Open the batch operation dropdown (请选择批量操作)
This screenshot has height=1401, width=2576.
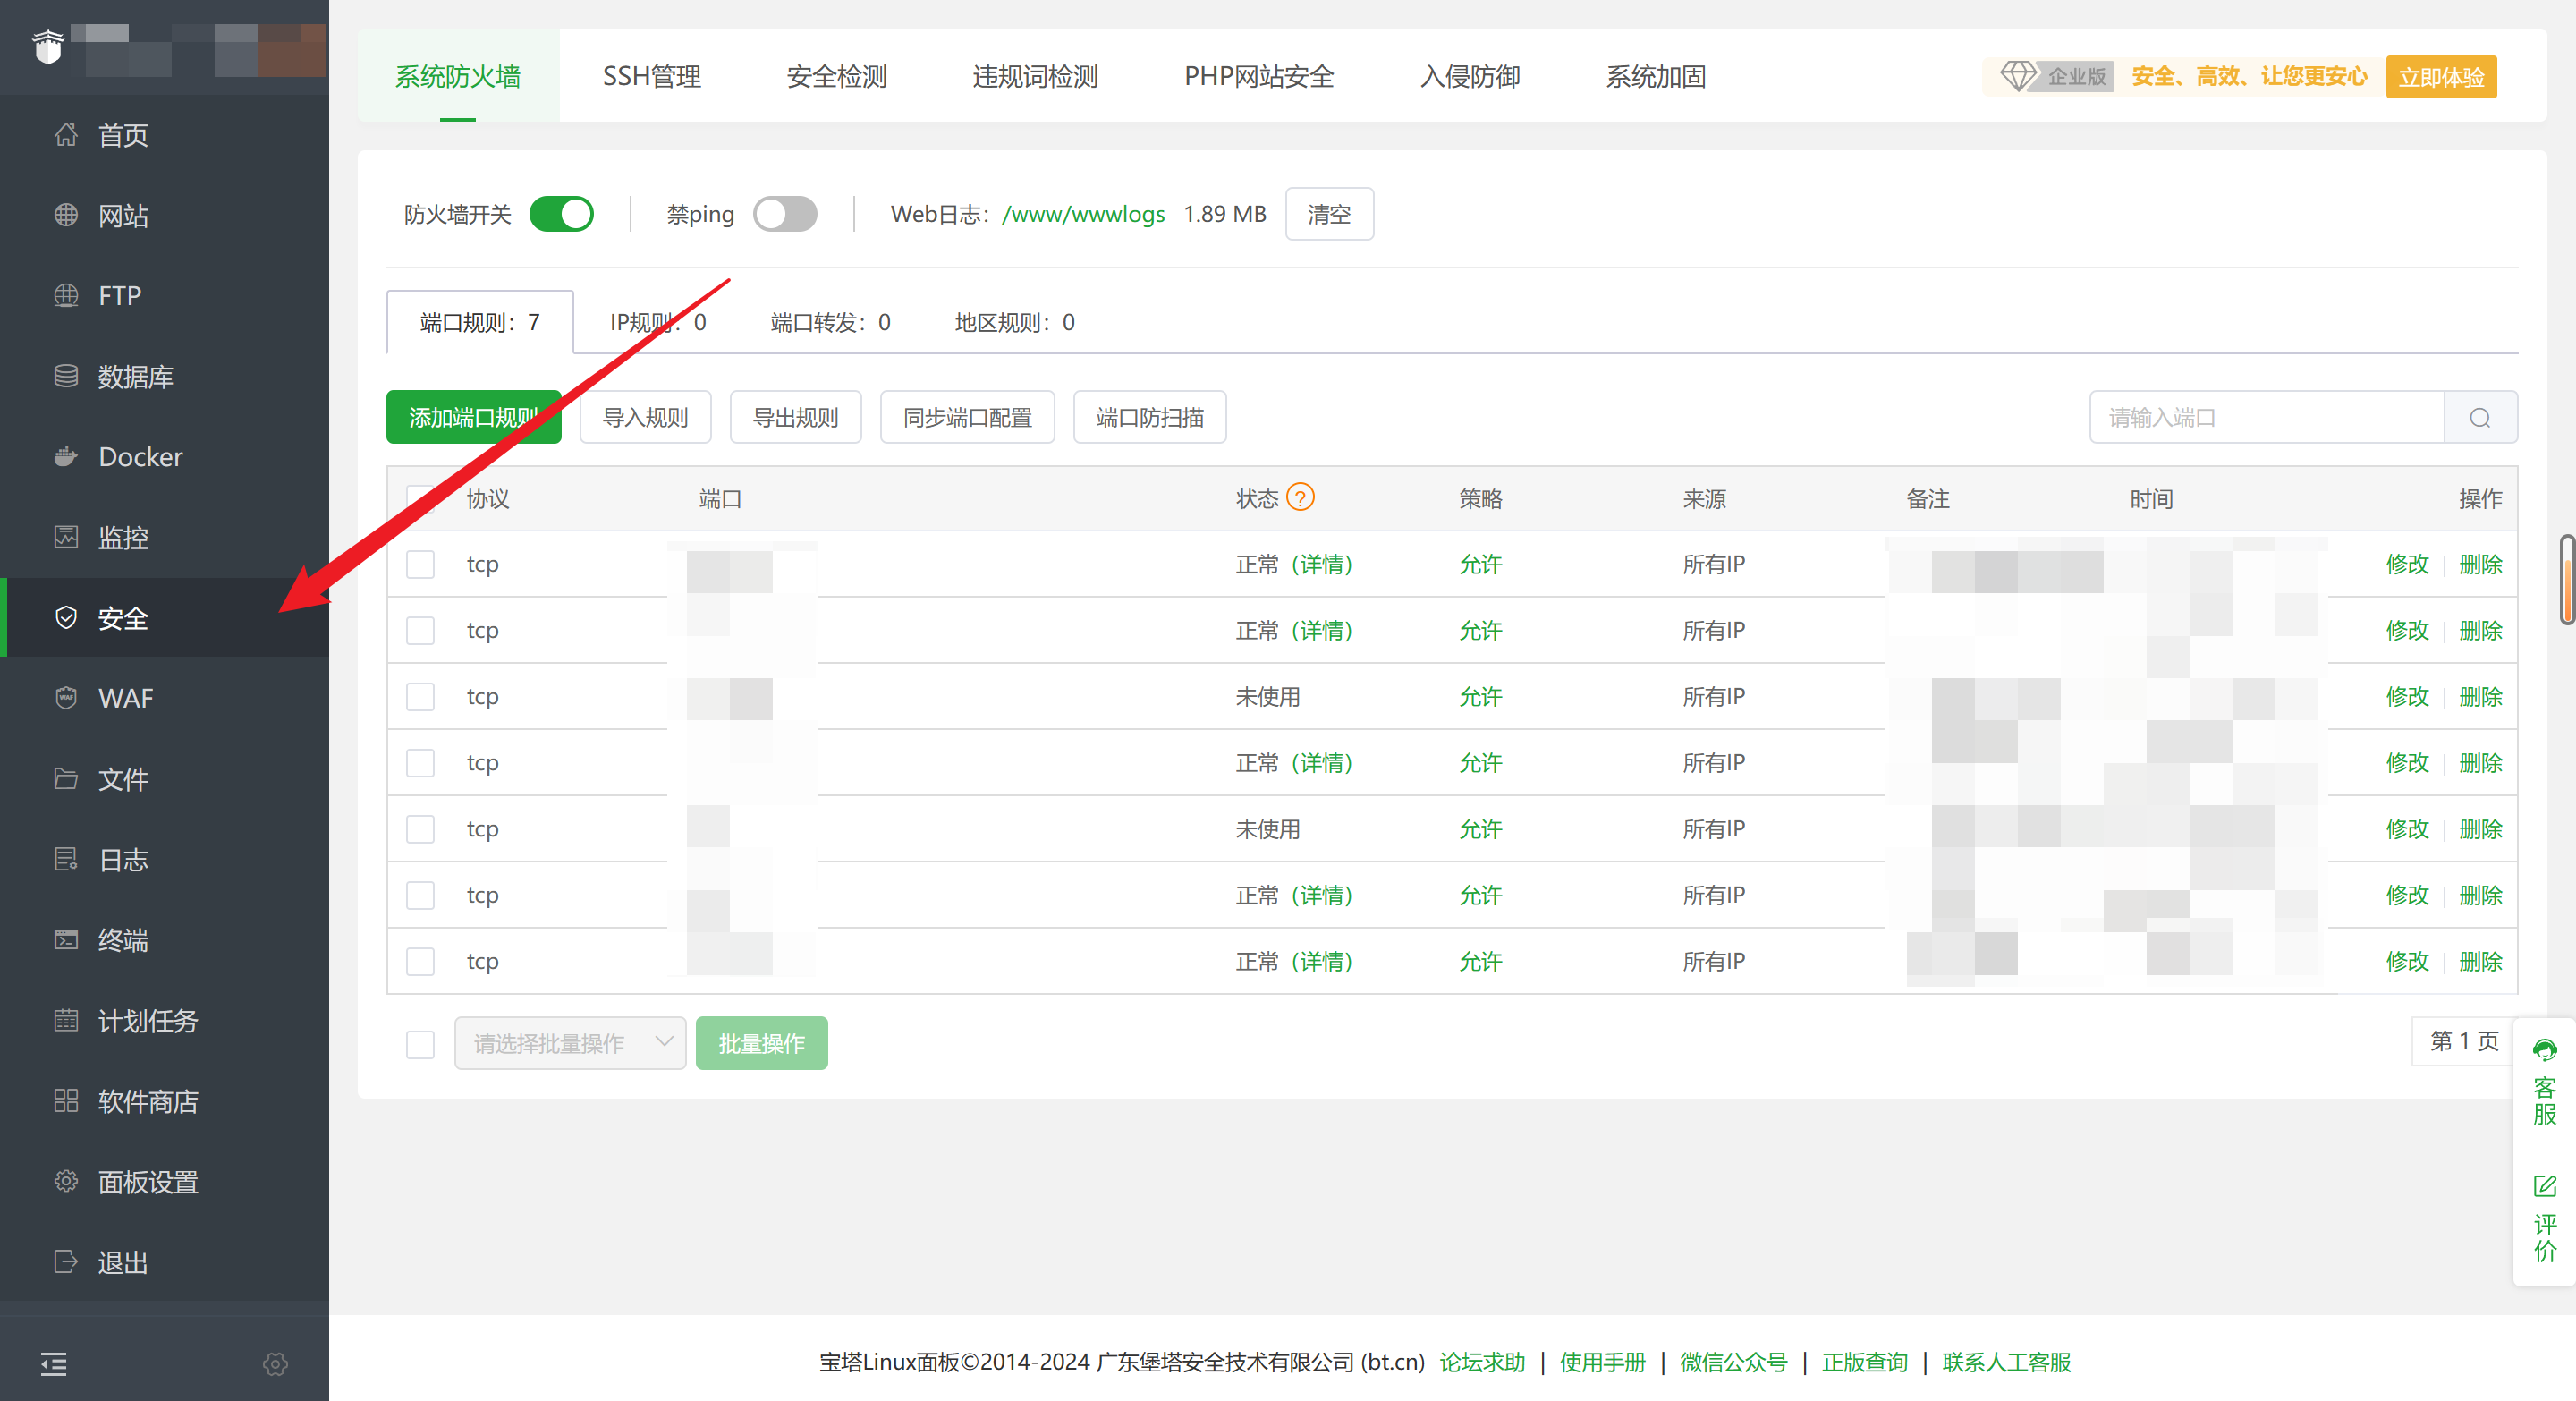570,1043
